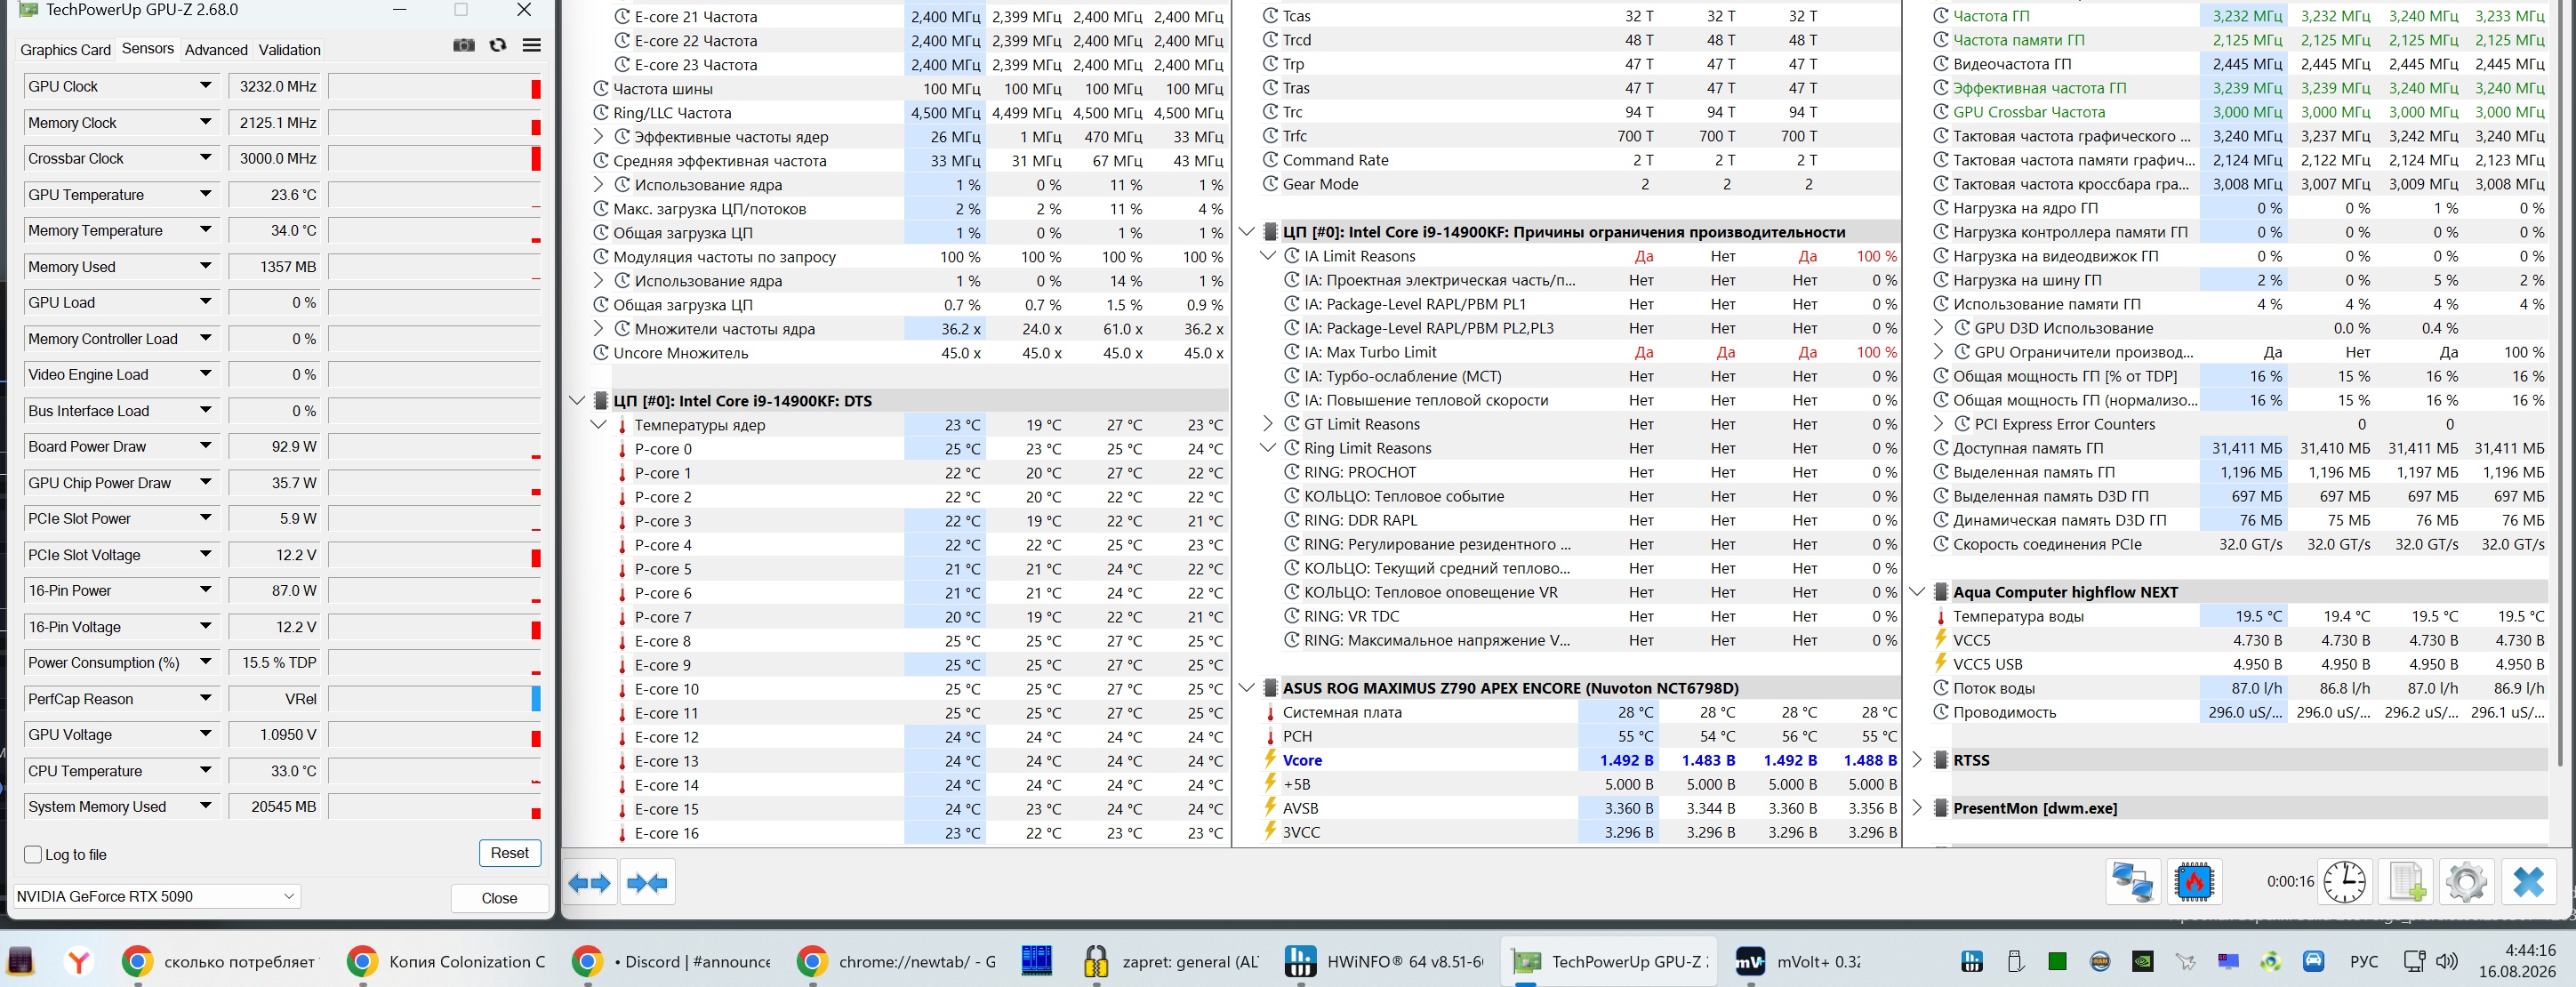Viewport: 2576px width, 987px height.
Task: Click the GPU-Z refresh icon
Action: (498, 45)
